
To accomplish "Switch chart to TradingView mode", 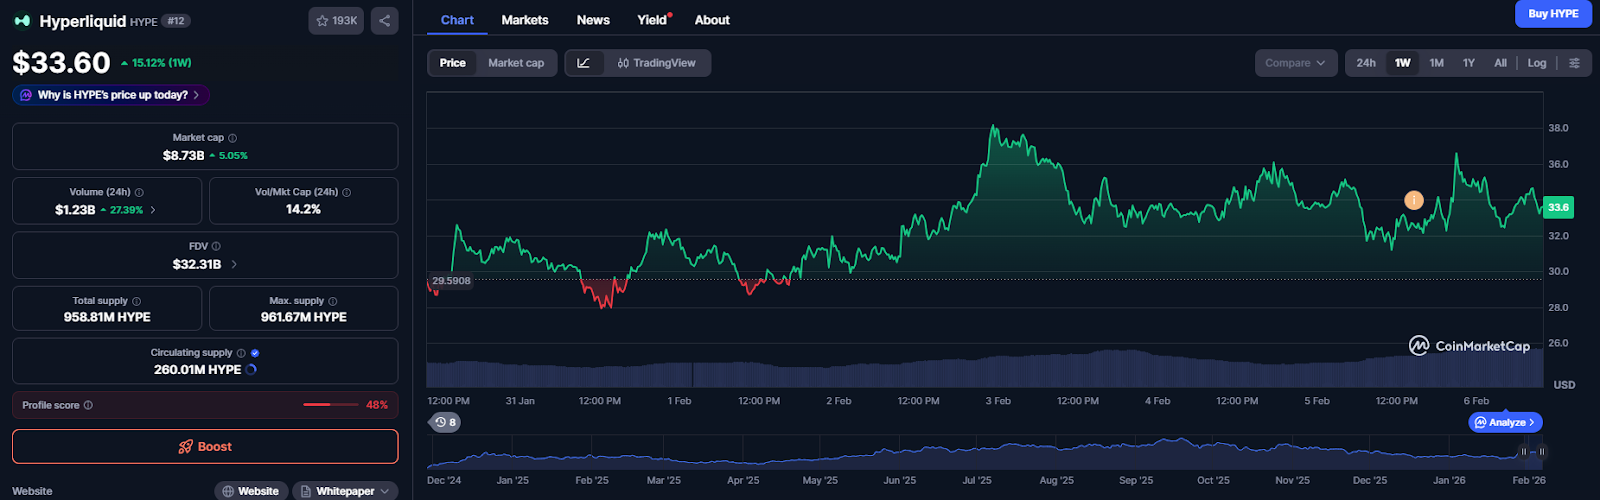I will click(656, 63).
